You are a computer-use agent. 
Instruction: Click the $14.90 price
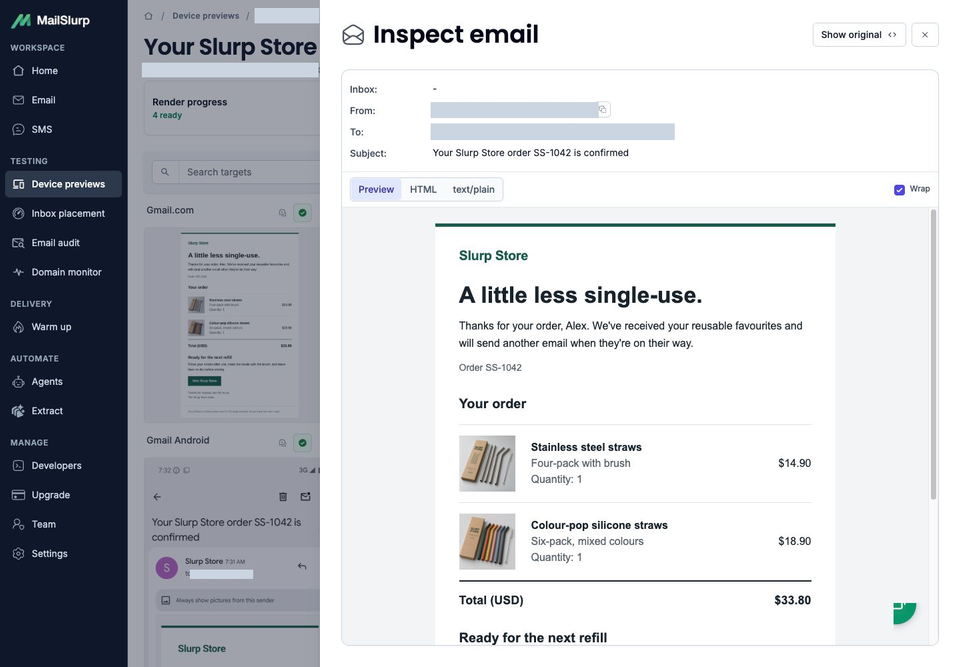click(795, 463)
